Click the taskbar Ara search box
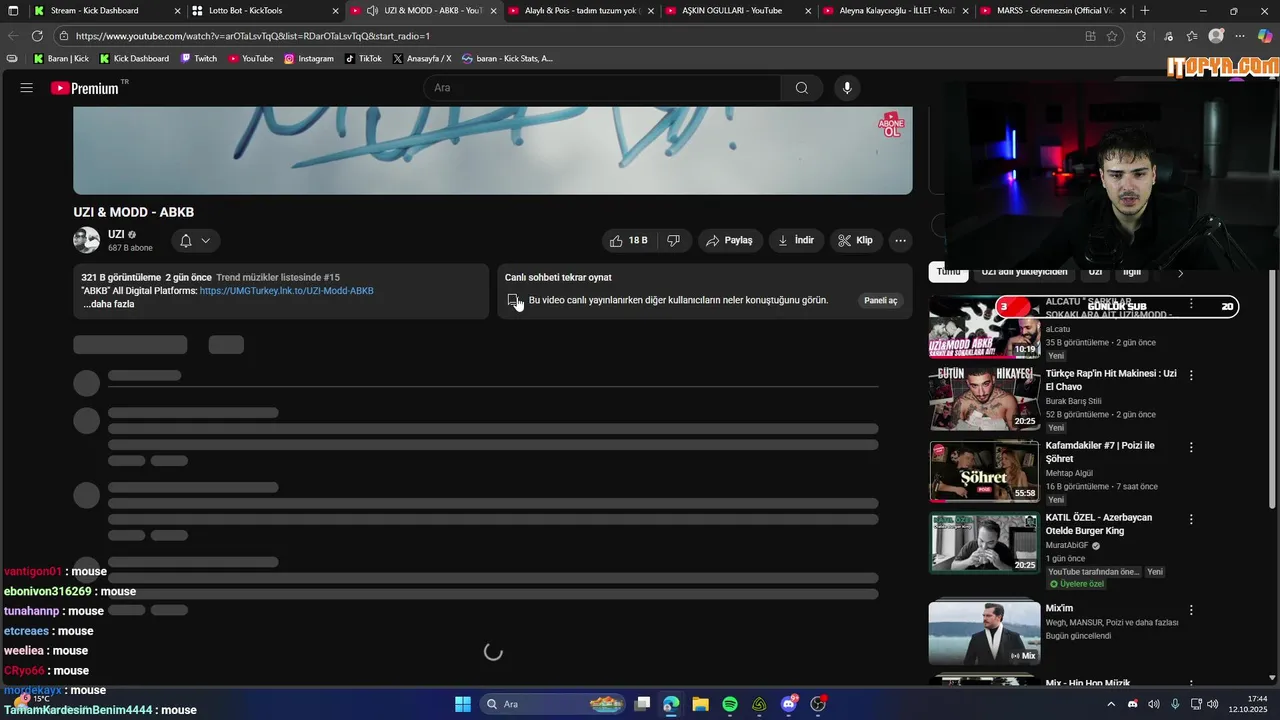Screen dimensions: 1280x720 (553, 704)
